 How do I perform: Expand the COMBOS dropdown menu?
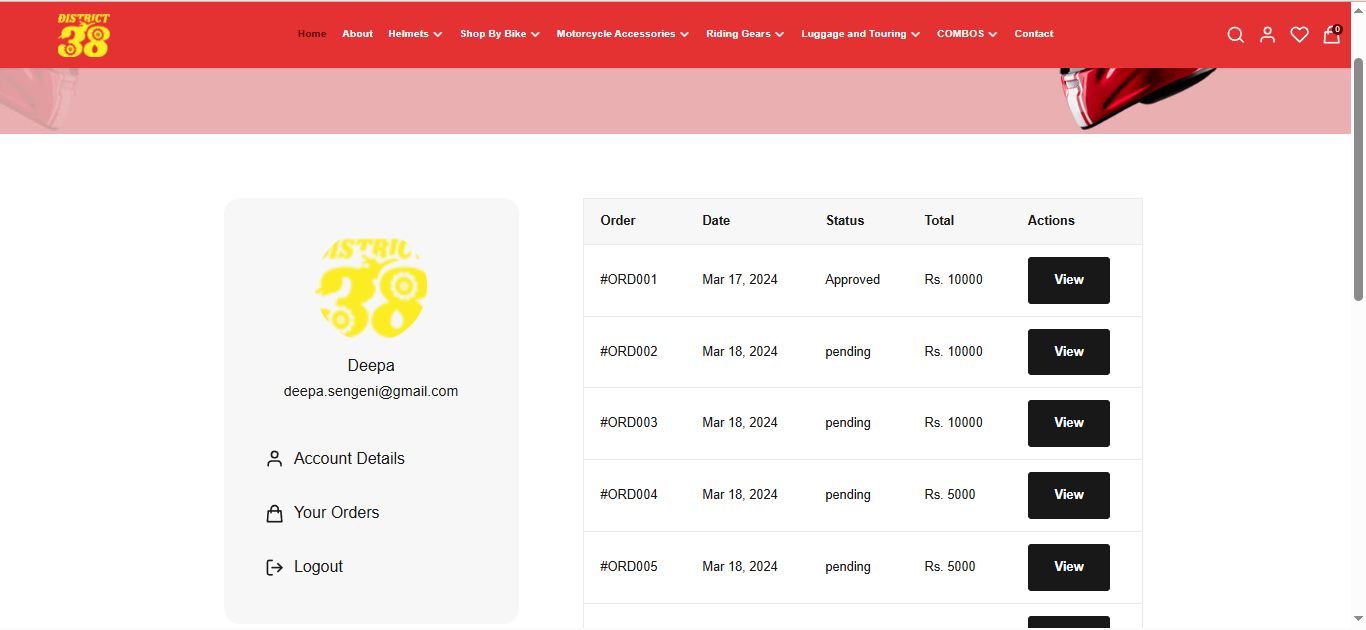pyautogui.click(x=966, y=34)
